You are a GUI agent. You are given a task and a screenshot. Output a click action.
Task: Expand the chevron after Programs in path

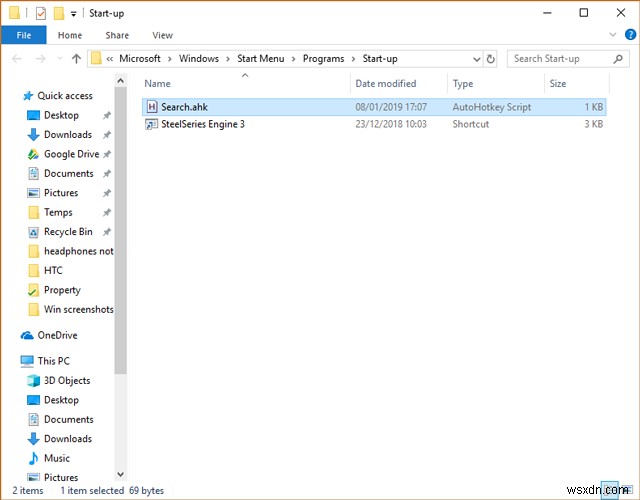353,59
